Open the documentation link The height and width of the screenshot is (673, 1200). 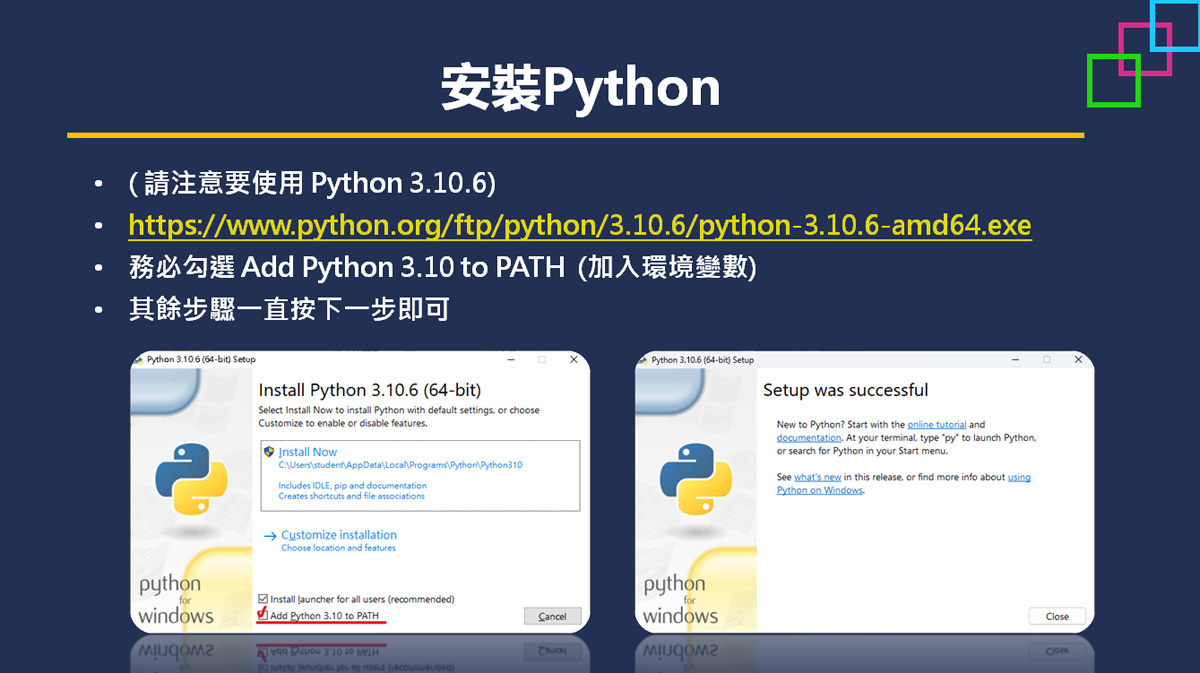tap(809, 438)
